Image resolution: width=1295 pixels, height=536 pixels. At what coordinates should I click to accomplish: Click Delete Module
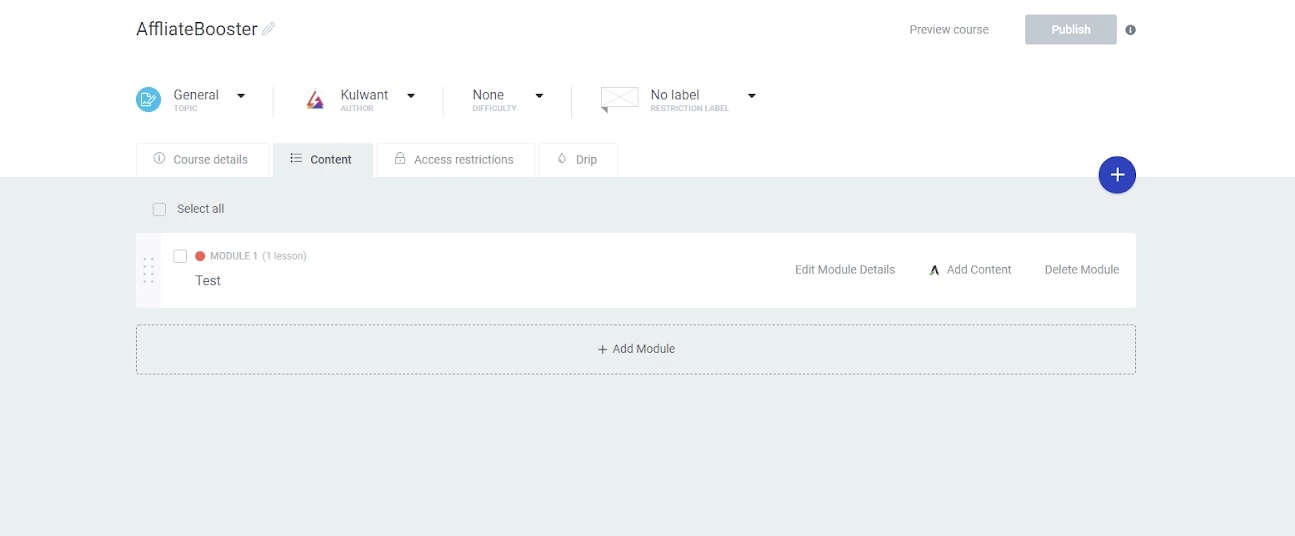1082,270
